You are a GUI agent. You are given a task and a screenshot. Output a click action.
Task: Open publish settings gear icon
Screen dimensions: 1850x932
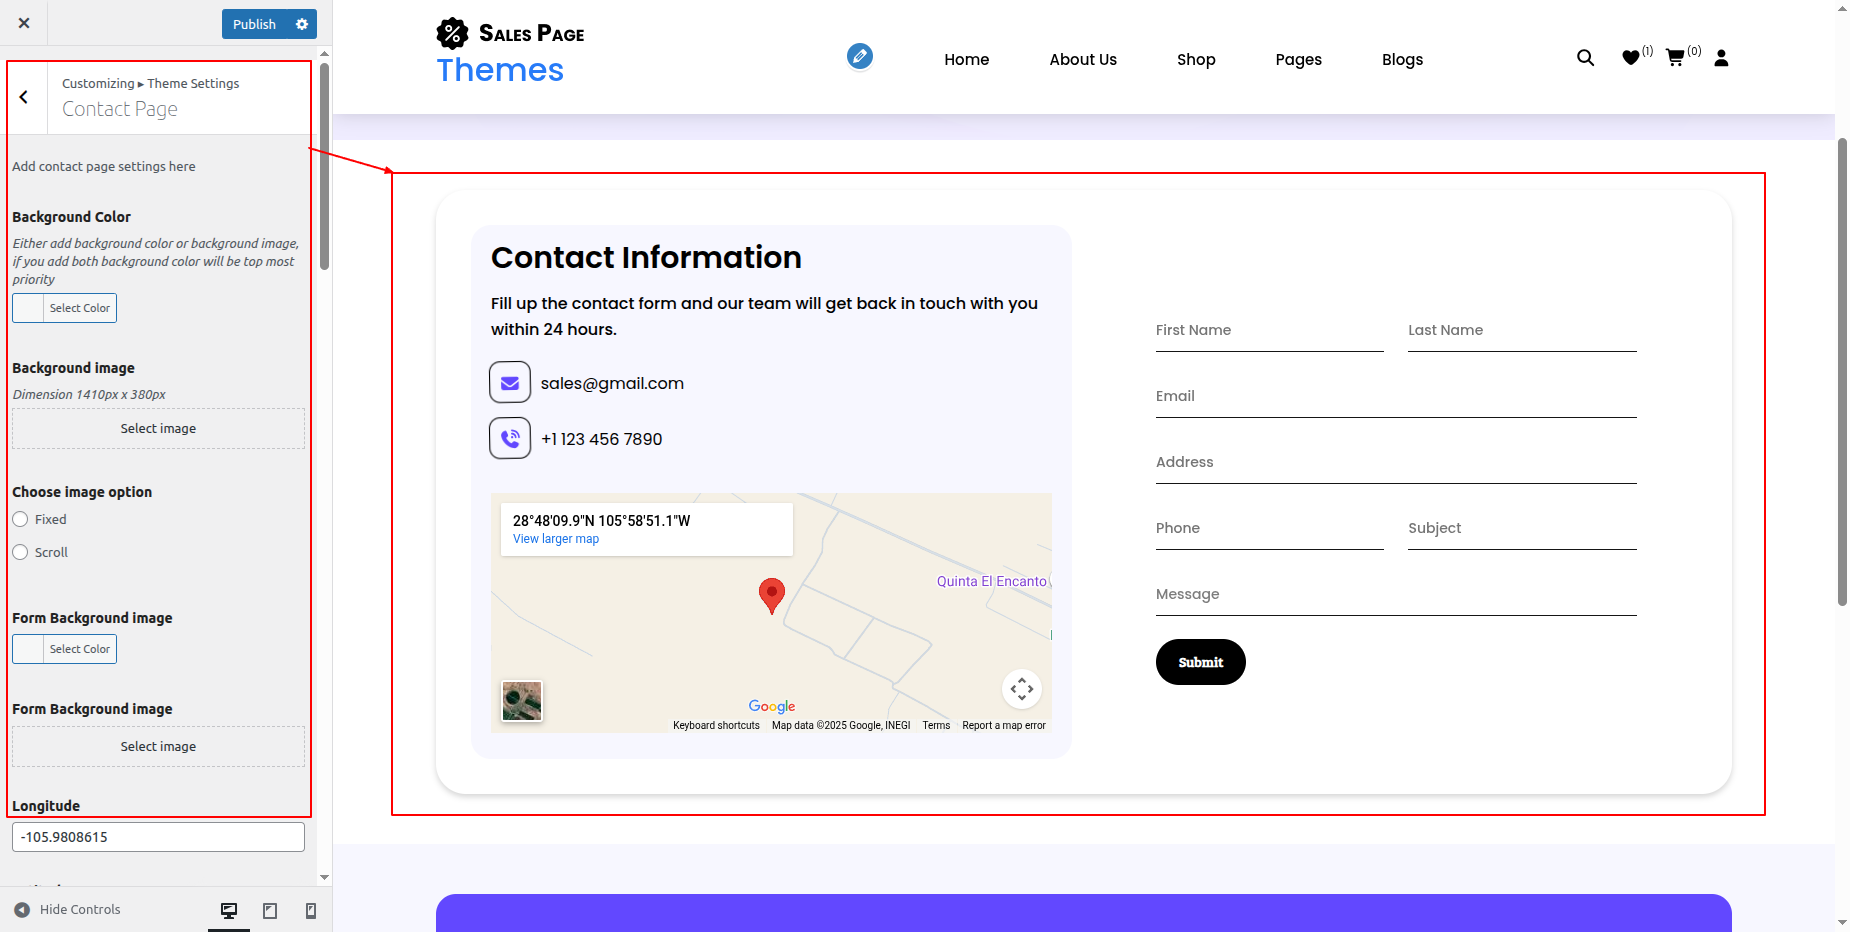(x=302, y=24)
